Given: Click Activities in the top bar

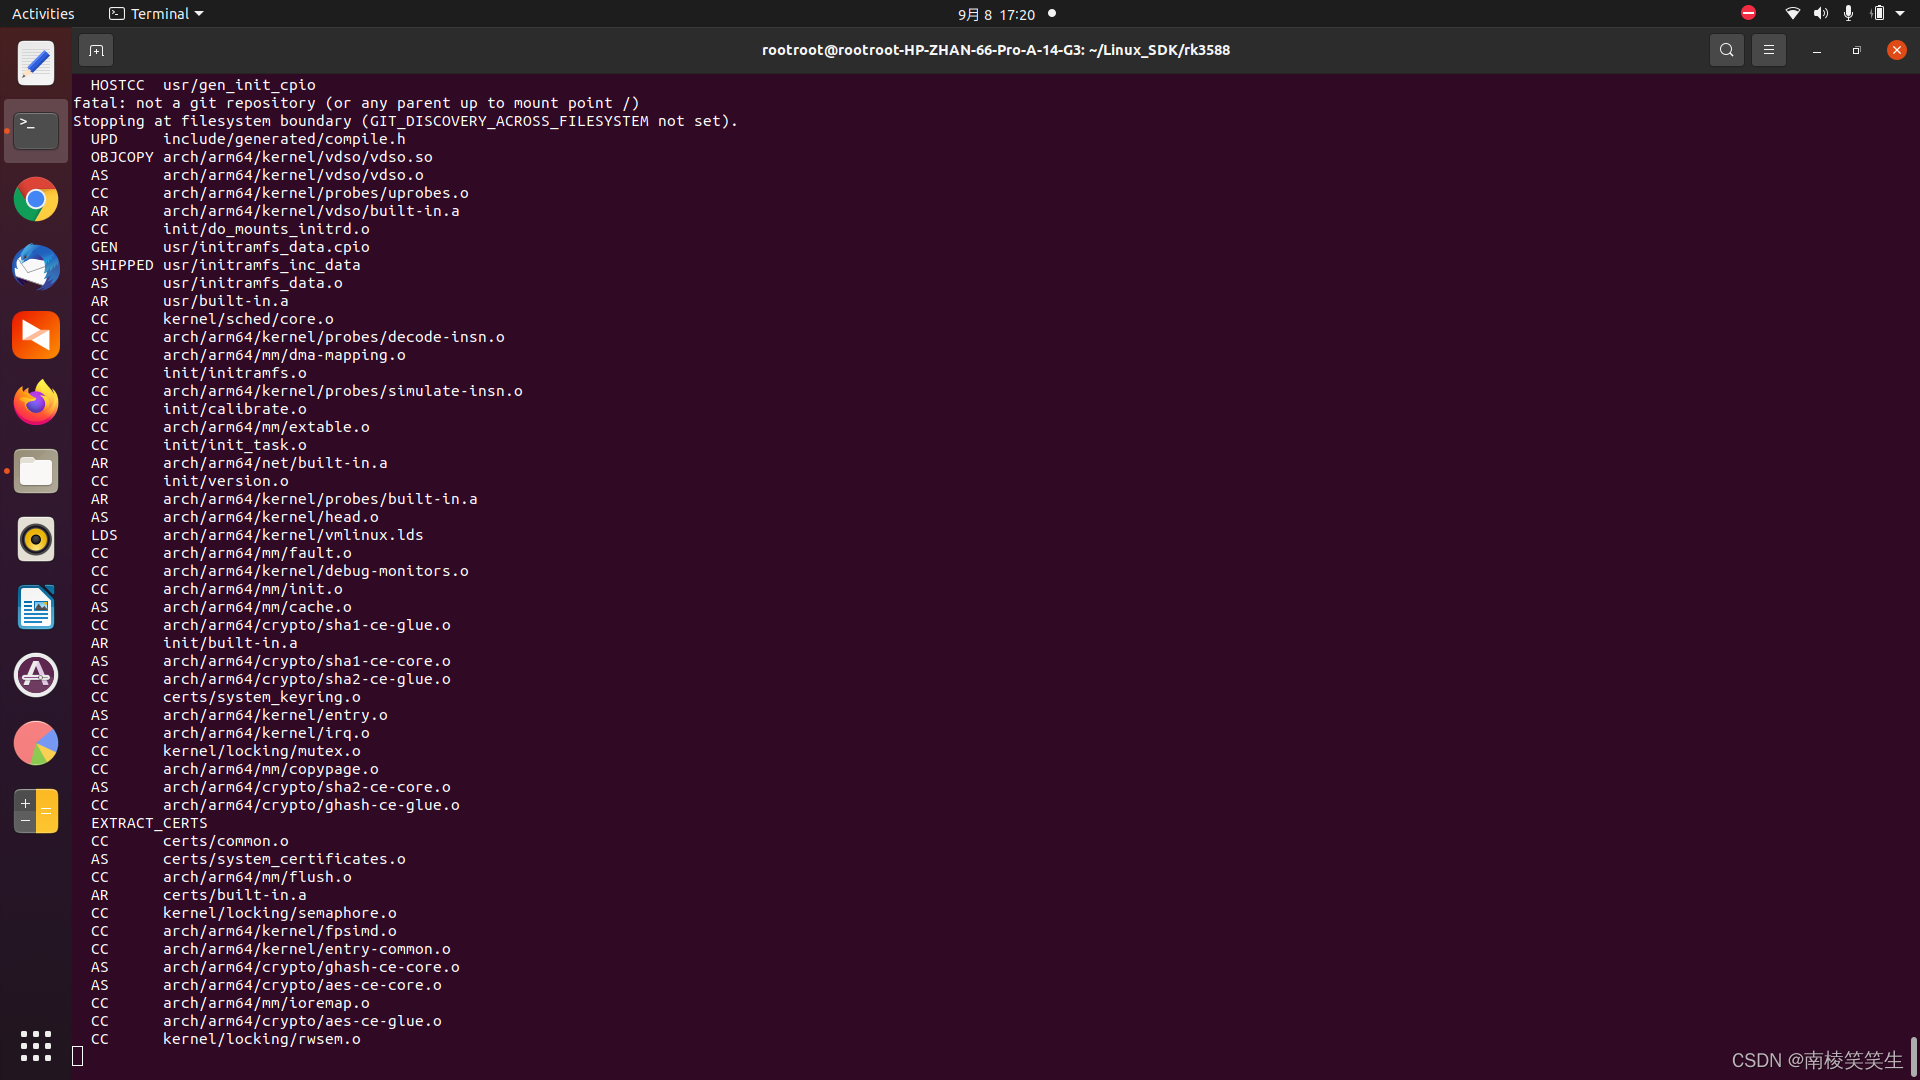Looking at the screenshot, I should 43,14.
